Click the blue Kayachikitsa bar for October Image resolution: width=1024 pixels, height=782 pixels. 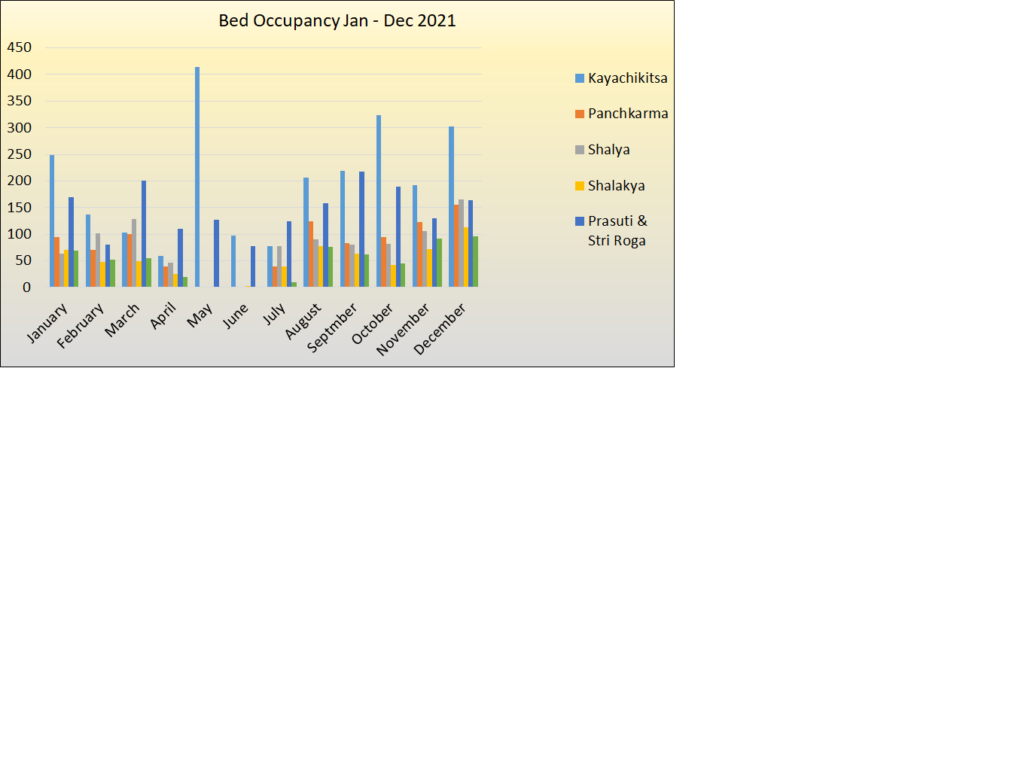point(378,200)
